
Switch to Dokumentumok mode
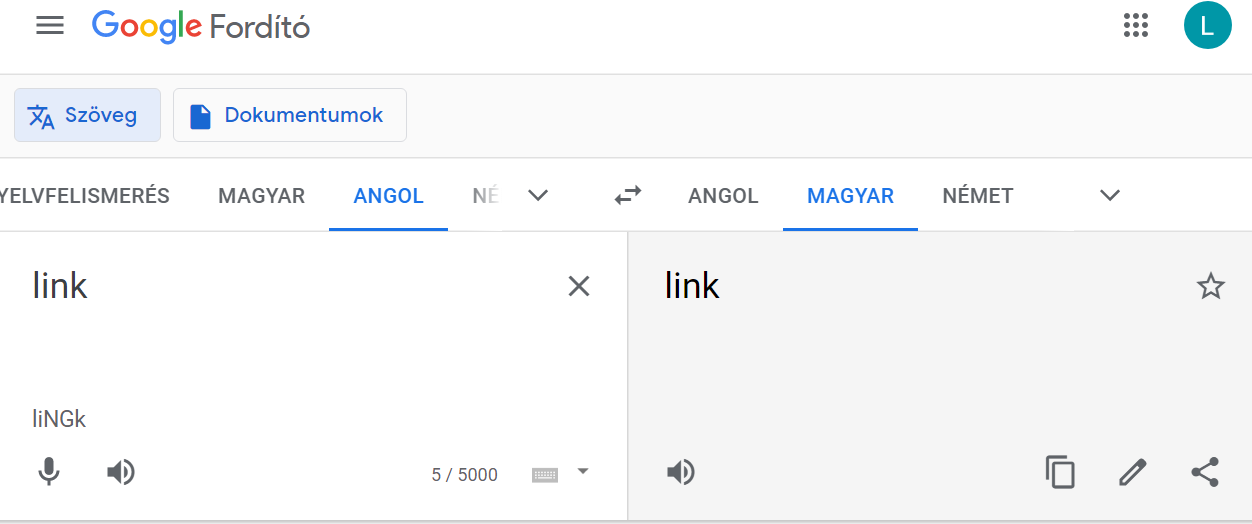click(x=290, y=115)
